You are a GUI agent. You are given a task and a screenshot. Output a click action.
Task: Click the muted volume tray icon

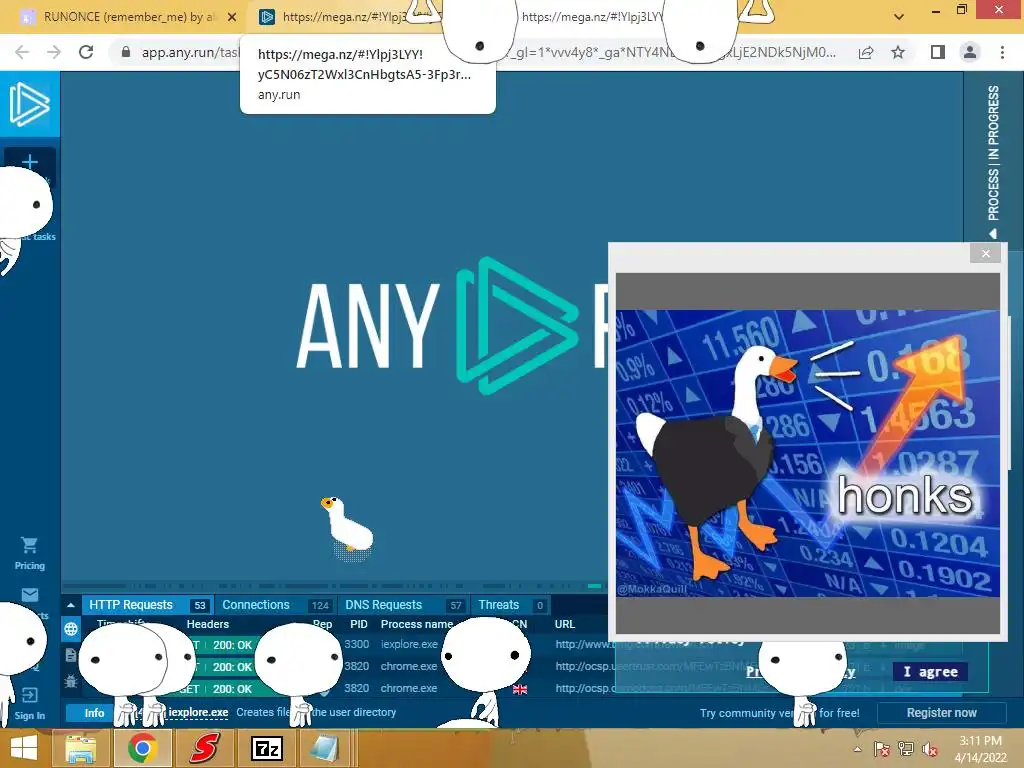tap(929, 749)
